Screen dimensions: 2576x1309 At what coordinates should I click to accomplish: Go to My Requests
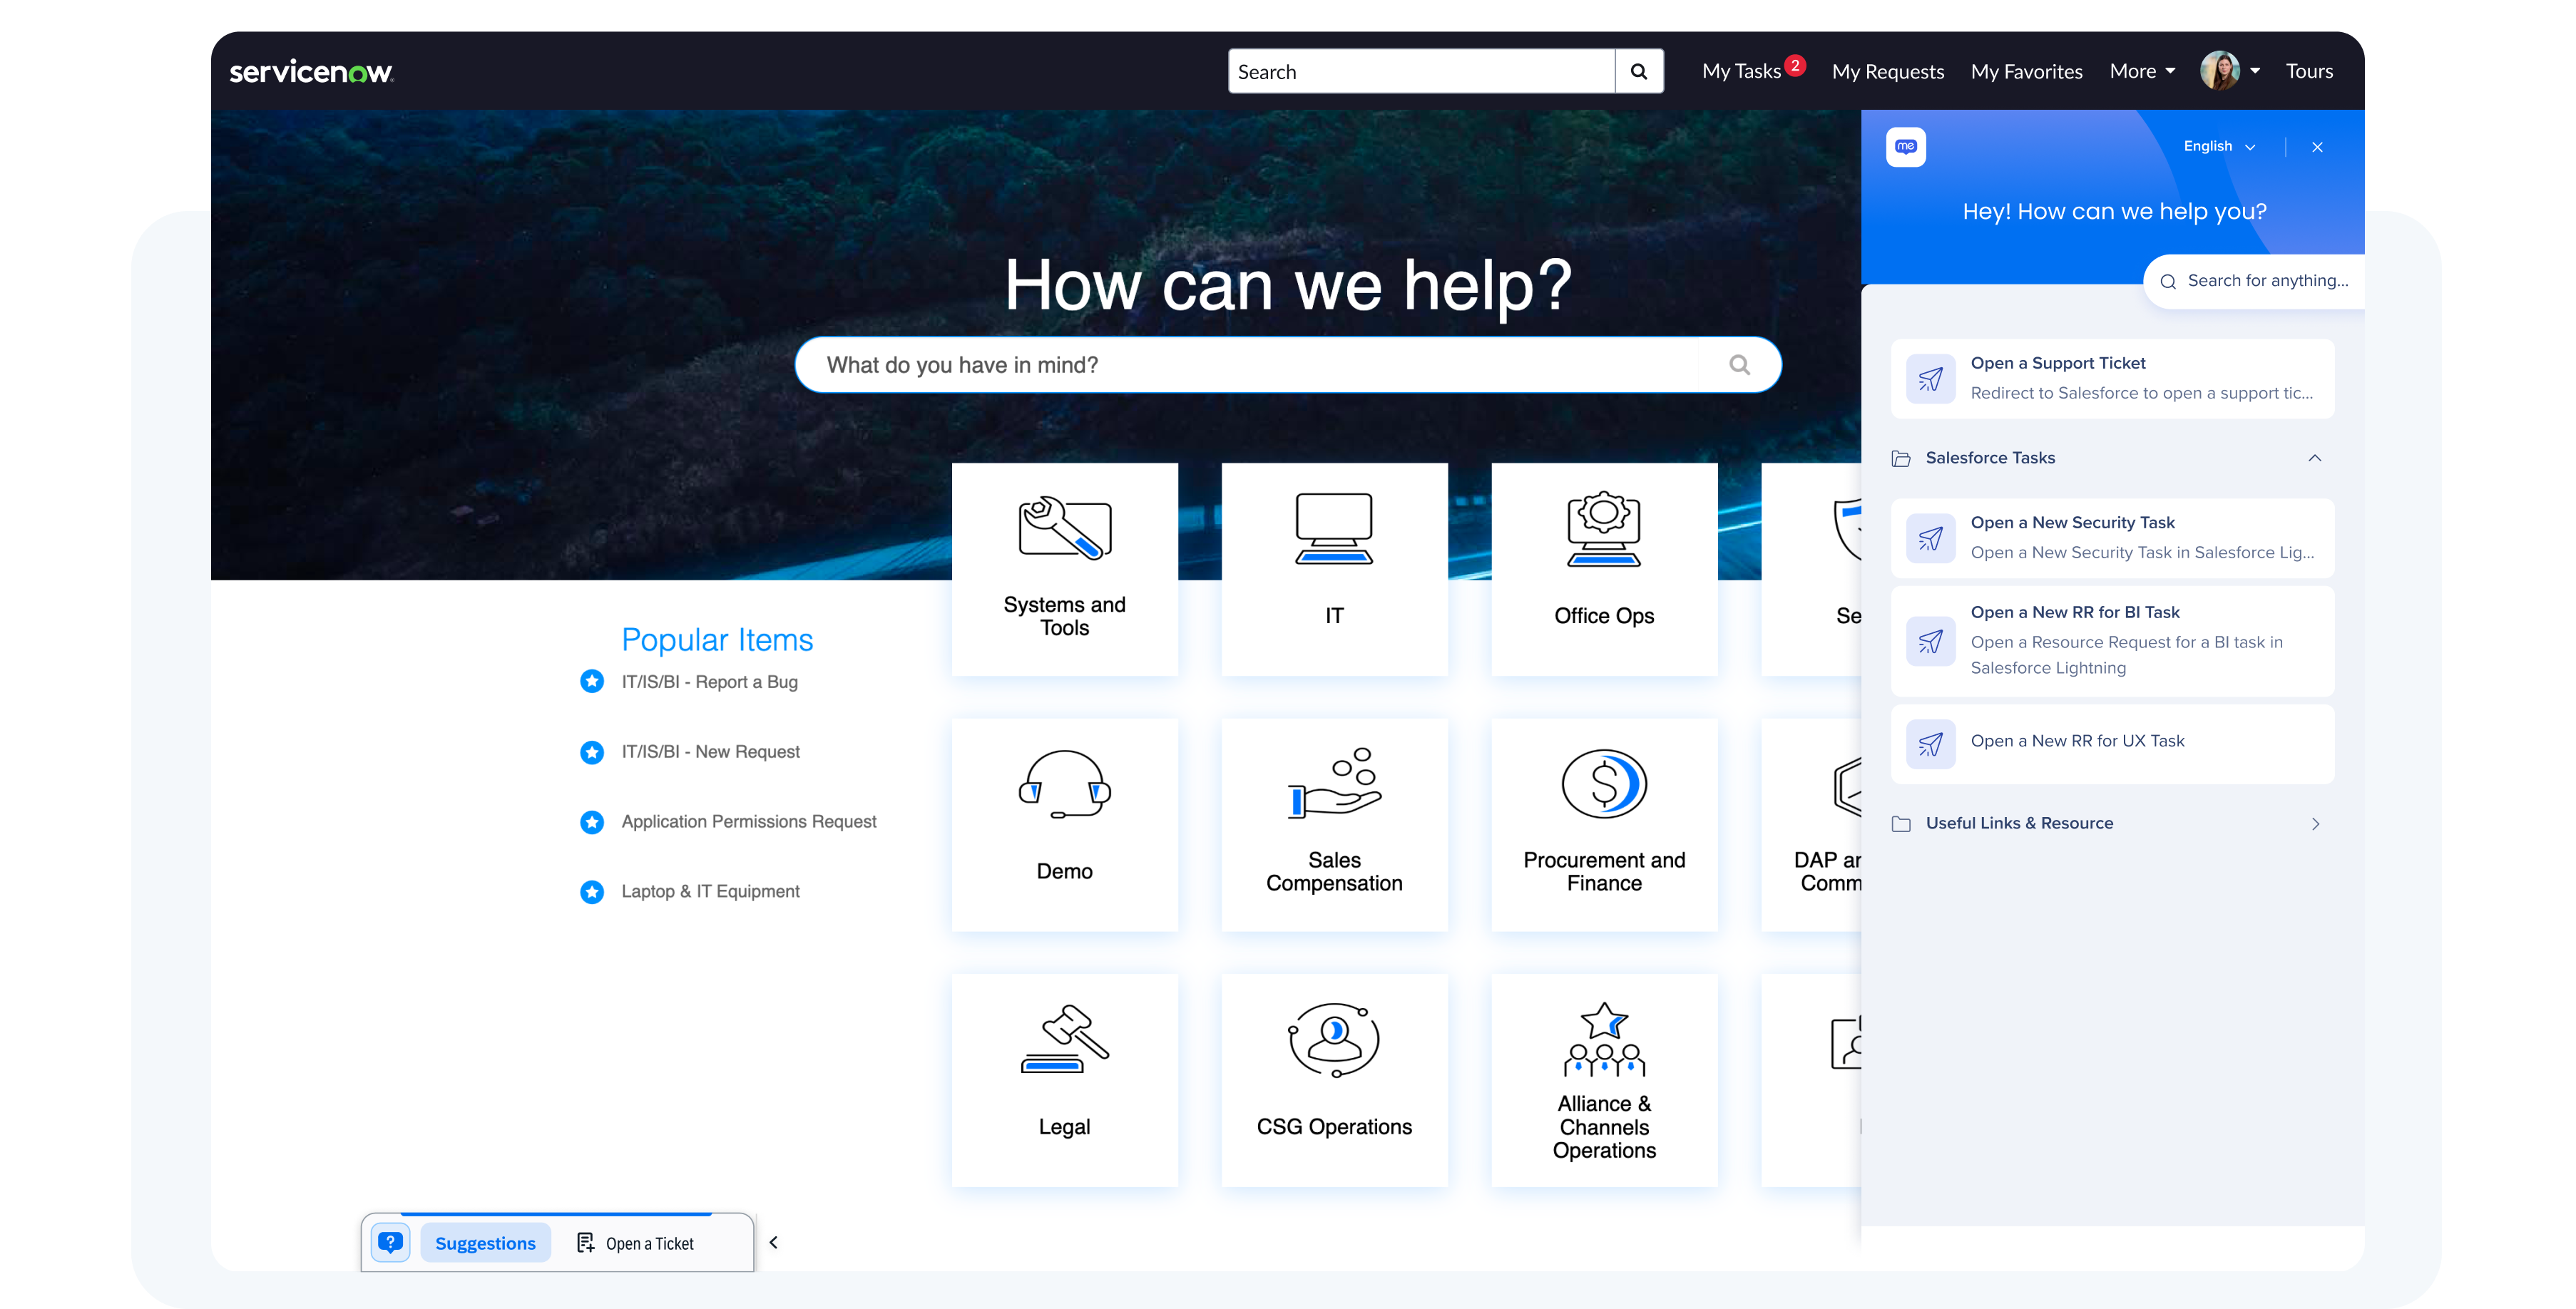[x=1887, y=71]
